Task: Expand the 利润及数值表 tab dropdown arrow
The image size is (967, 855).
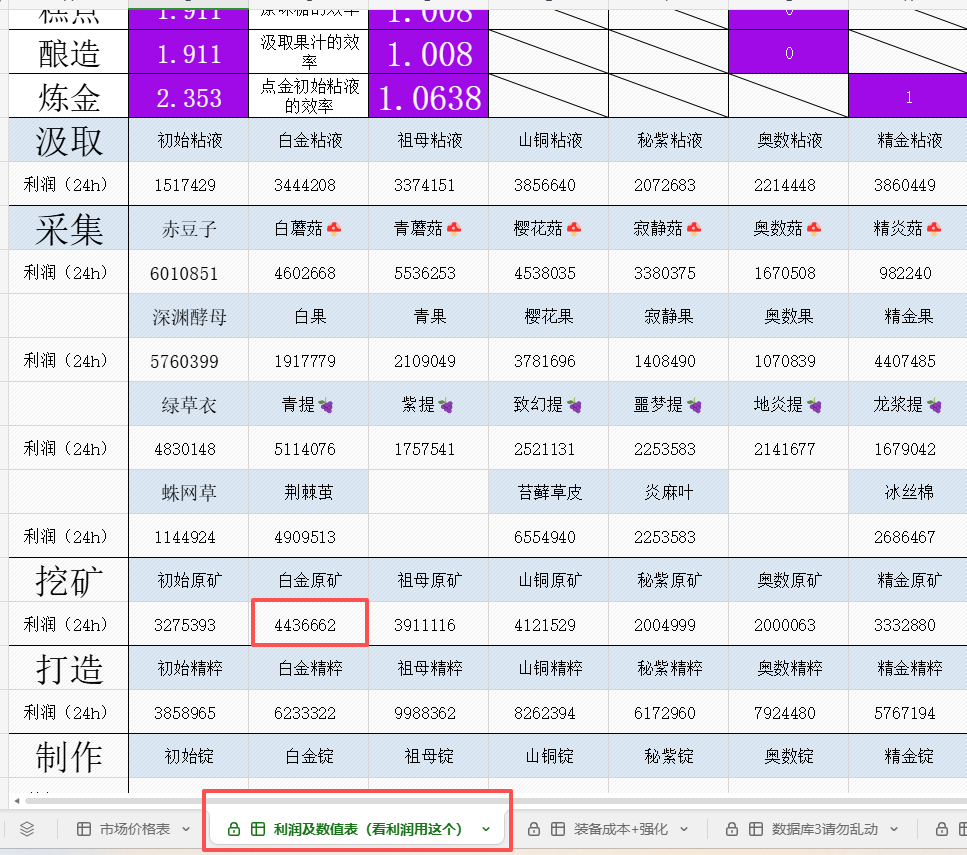Action: pyautogui.click(x=486, y=829)
